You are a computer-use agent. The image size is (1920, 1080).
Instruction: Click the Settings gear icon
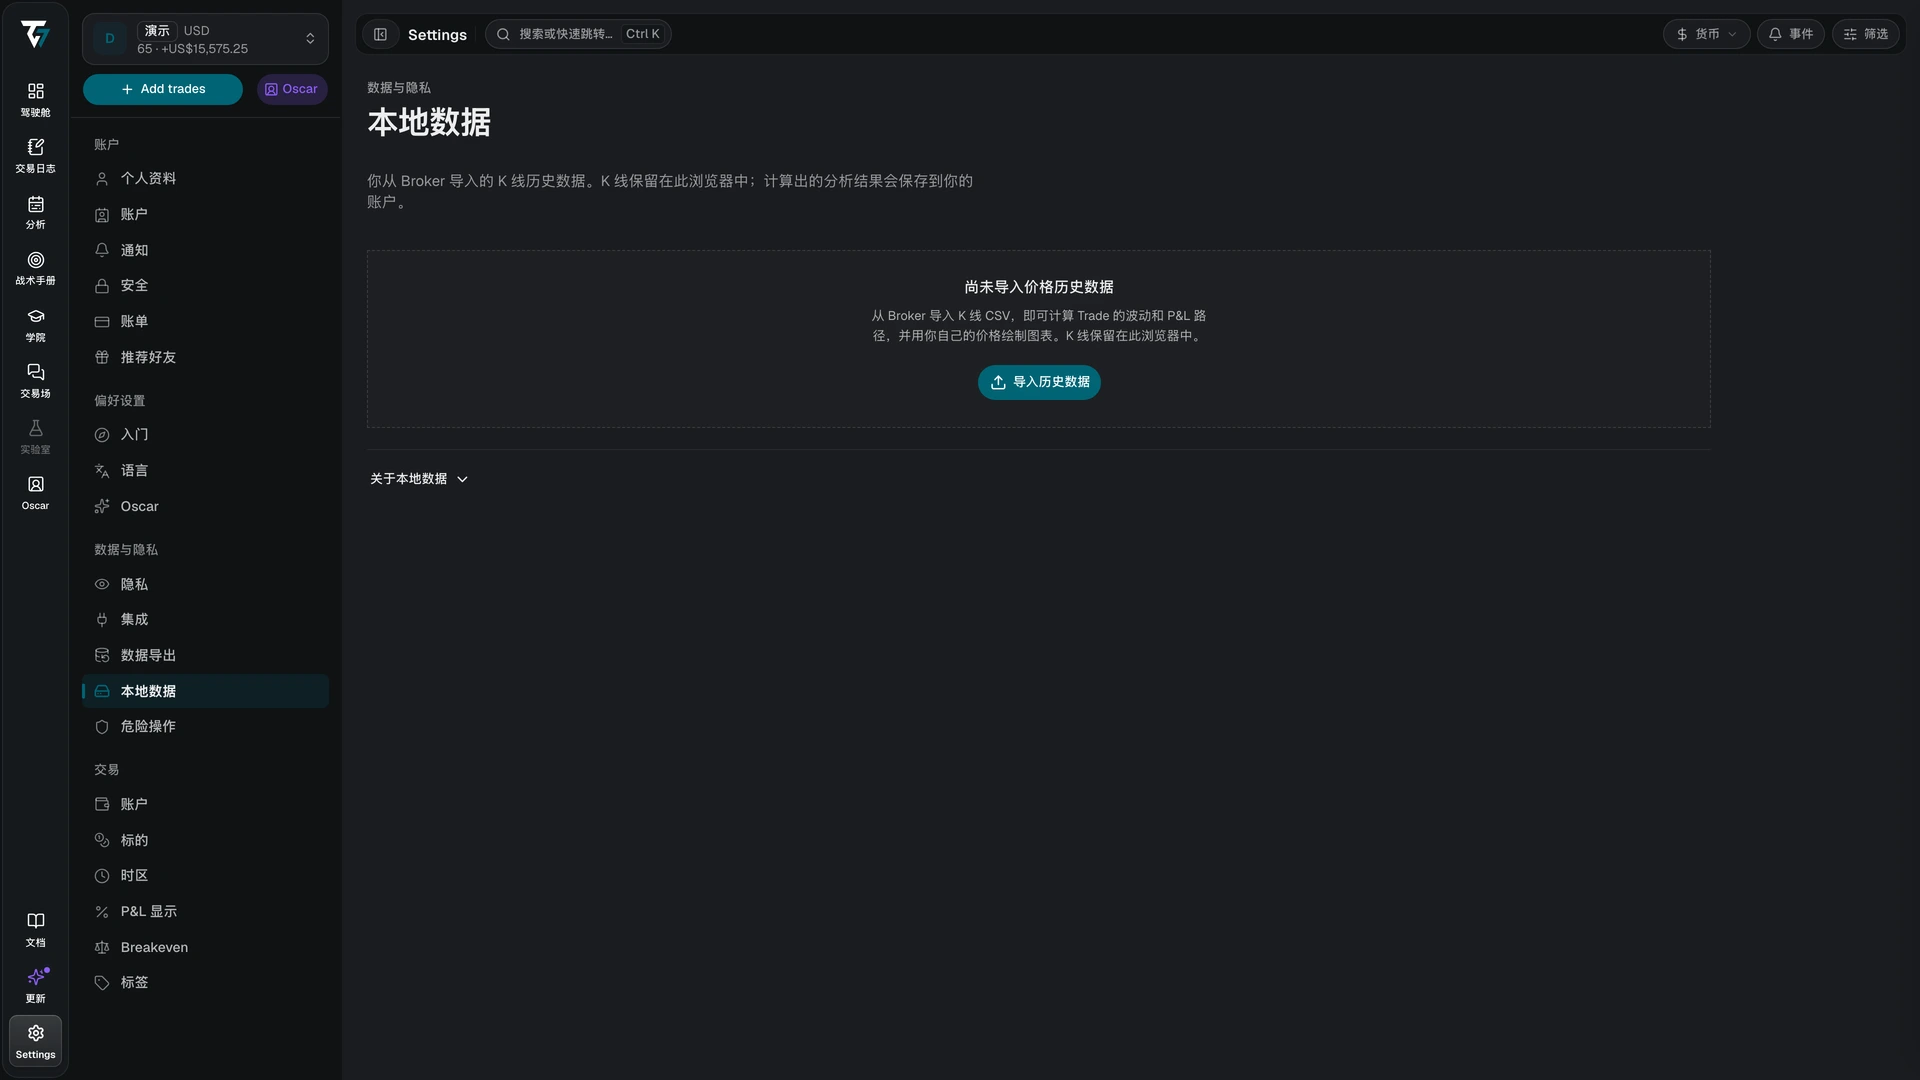click(35, 1041)
